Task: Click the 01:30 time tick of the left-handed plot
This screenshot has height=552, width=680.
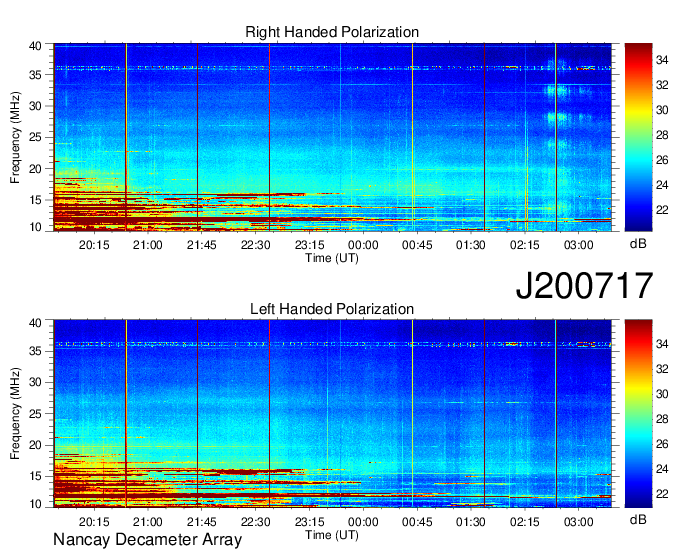Action: pyautogui.click(x=471, y=522)
